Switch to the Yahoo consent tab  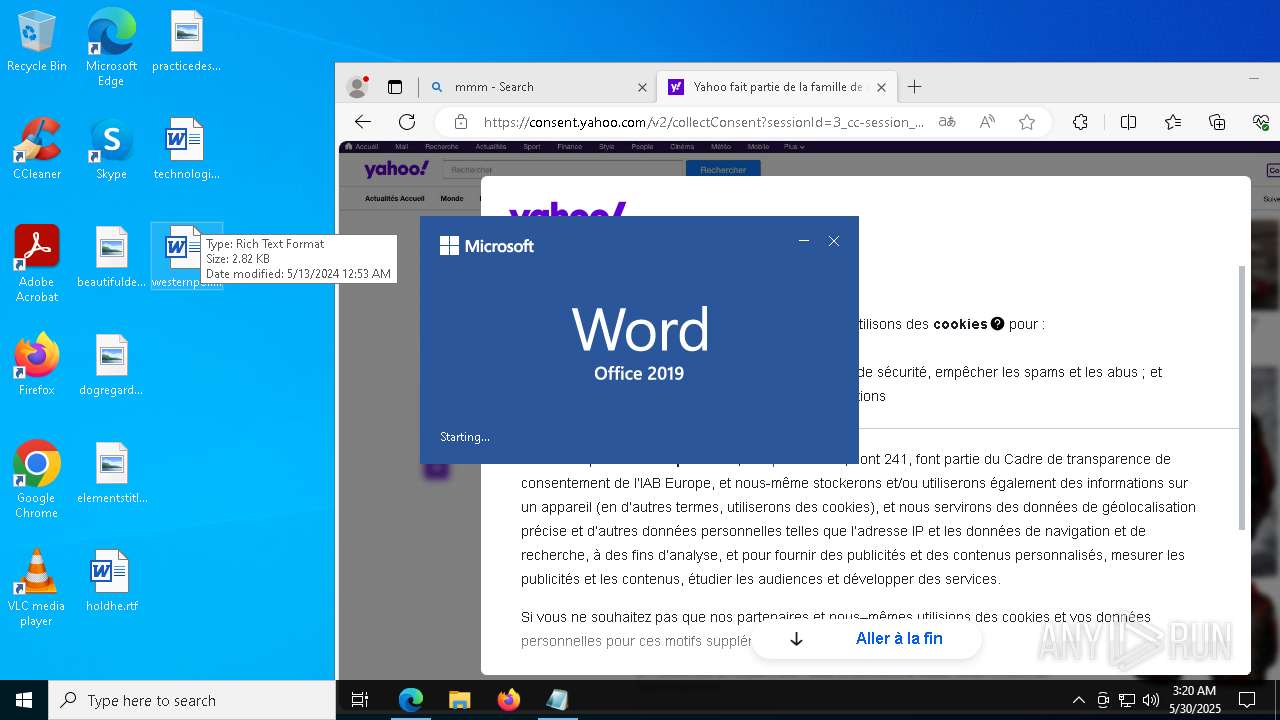point(776,87)
